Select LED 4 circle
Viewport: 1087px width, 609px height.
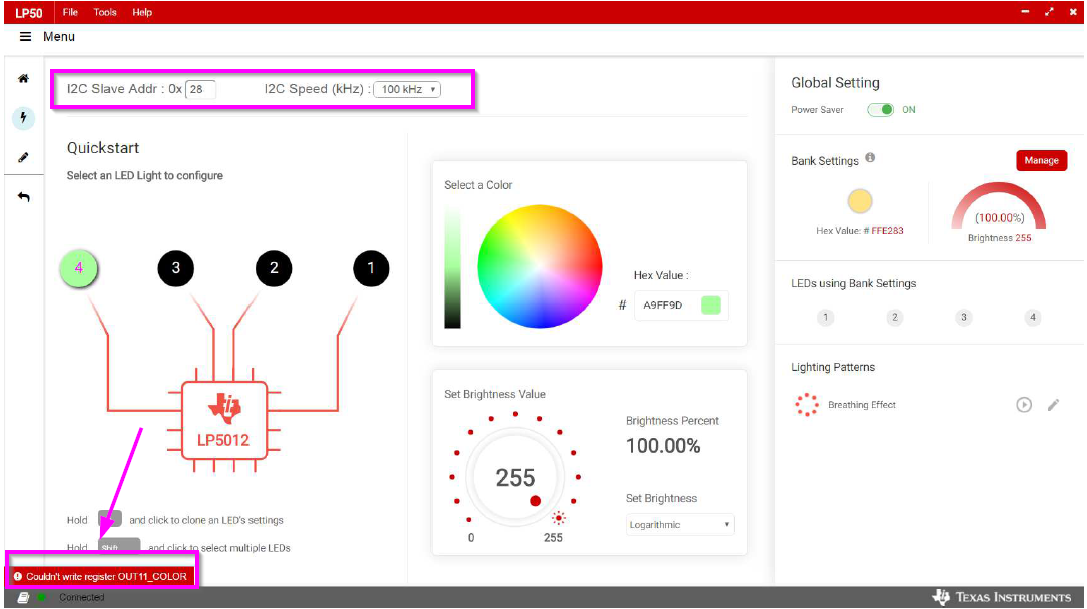(78, 268)
